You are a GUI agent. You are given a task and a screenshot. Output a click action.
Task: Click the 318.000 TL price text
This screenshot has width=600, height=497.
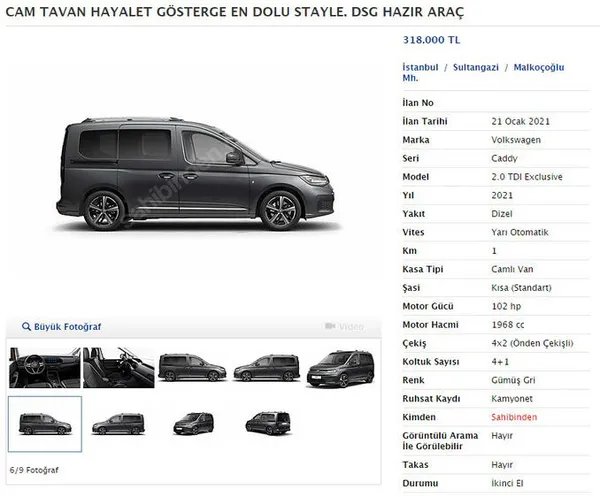pos(431,41)
